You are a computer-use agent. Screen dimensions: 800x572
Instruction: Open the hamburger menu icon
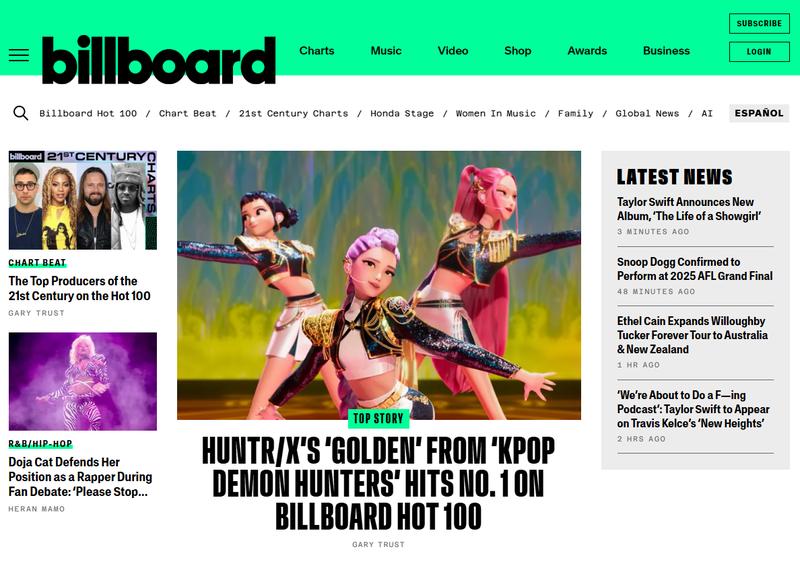19,55
